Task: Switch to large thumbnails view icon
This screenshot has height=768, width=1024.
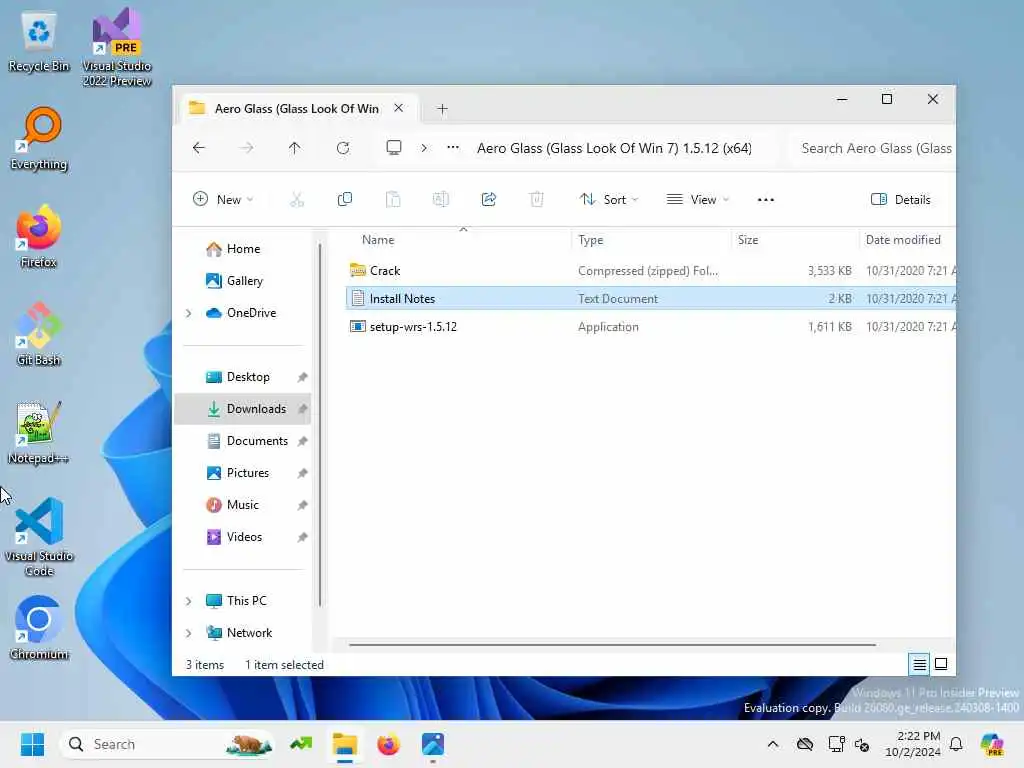Action: tap(941, 664)
